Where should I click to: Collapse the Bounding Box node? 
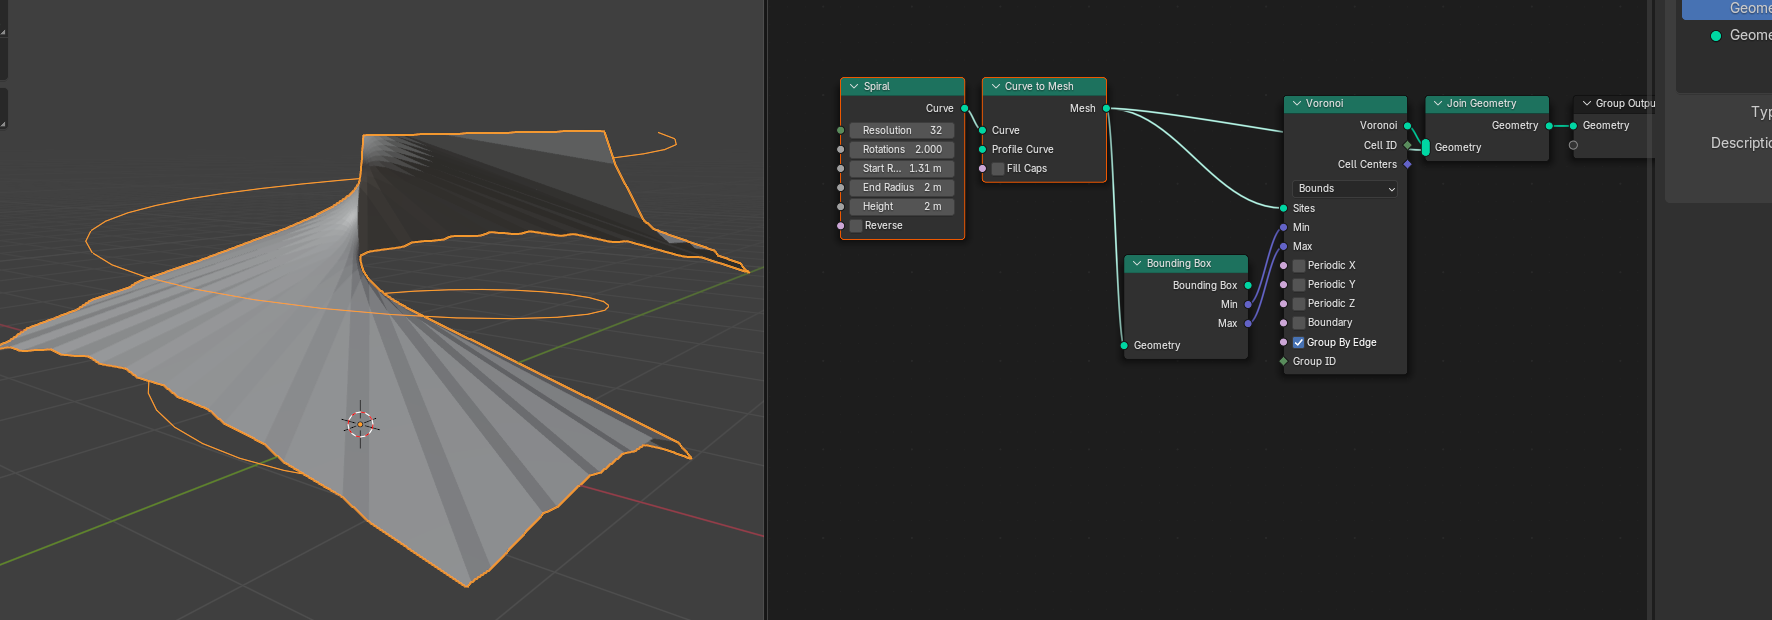(x=1137, y=264)
